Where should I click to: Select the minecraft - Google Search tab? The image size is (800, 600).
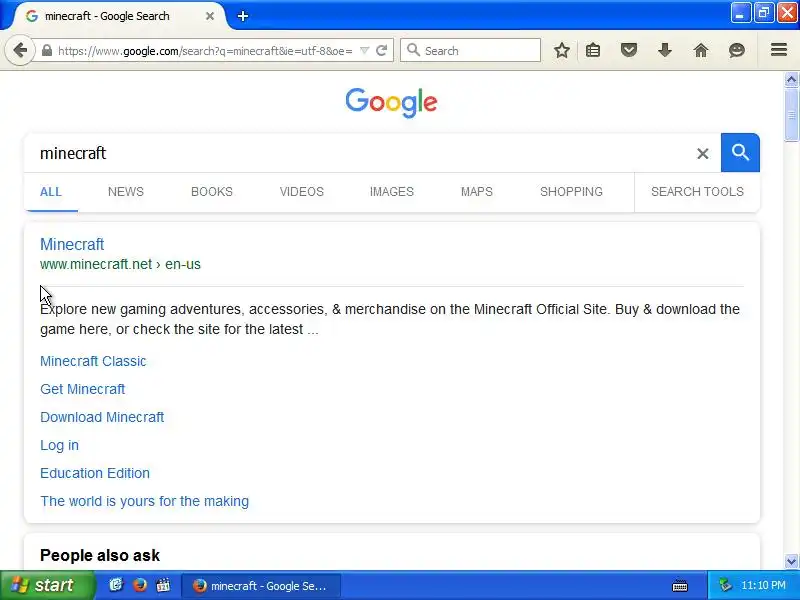click(120, 16)
